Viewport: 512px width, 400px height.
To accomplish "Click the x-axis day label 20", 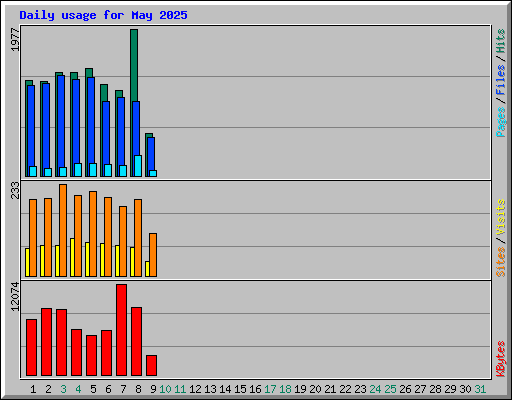I will coord(315,389).
